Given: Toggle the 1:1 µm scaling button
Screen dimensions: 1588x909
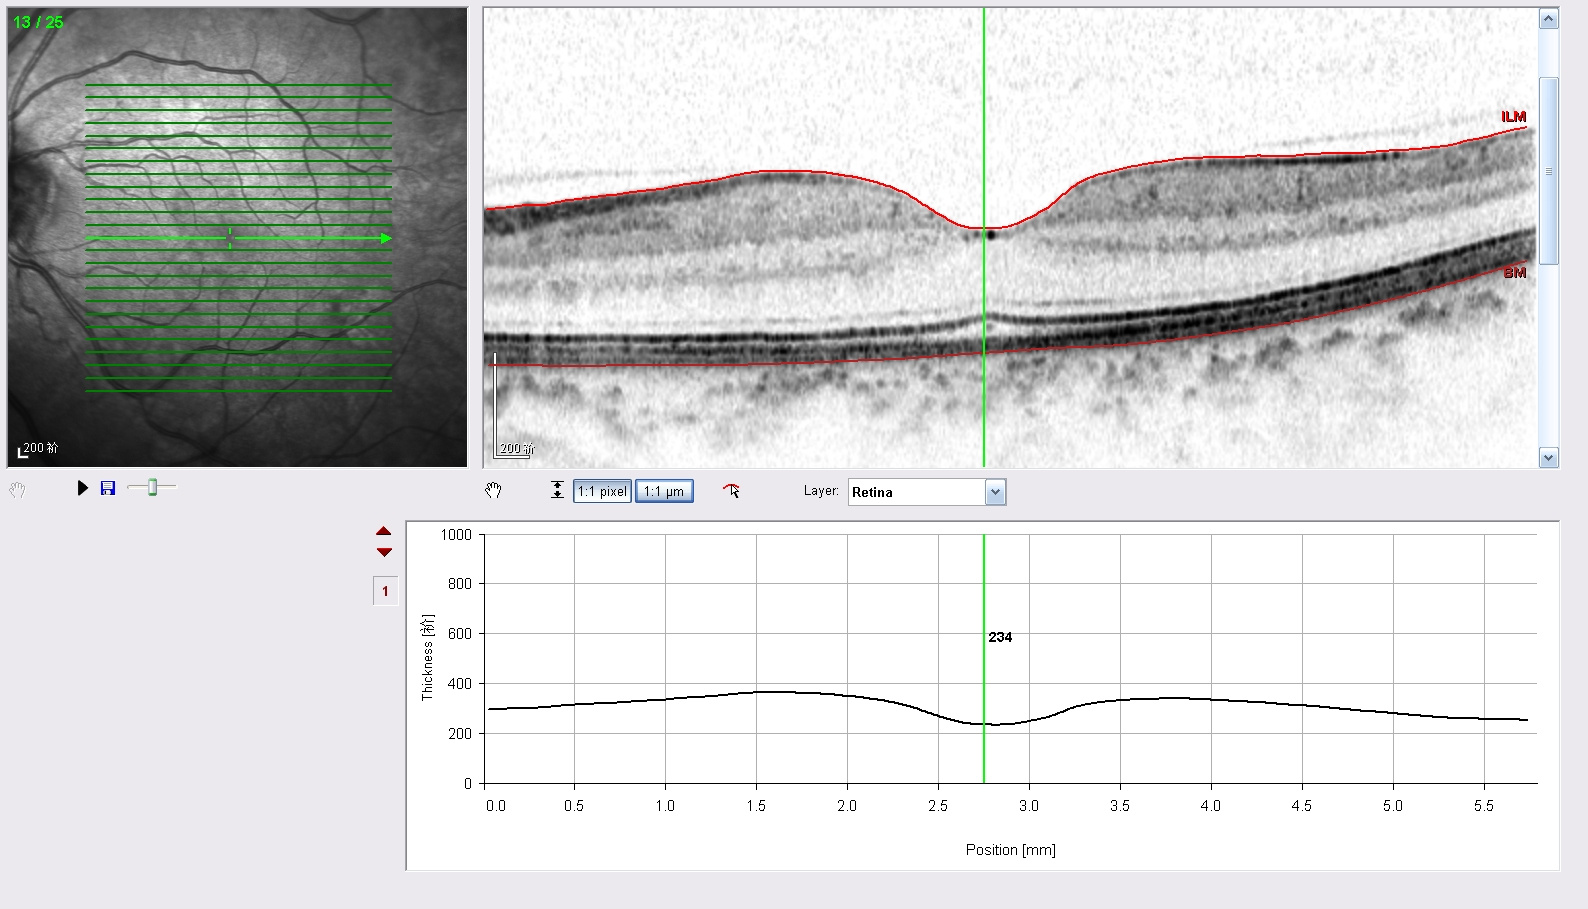Looking at the screenshot, I should point(664,491).
